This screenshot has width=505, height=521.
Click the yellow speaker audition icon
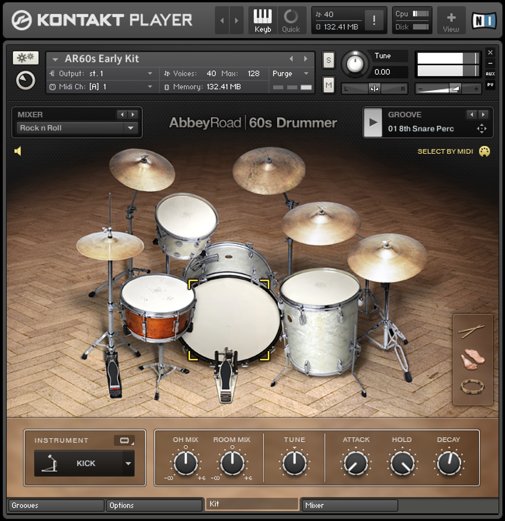click(18, 151)
